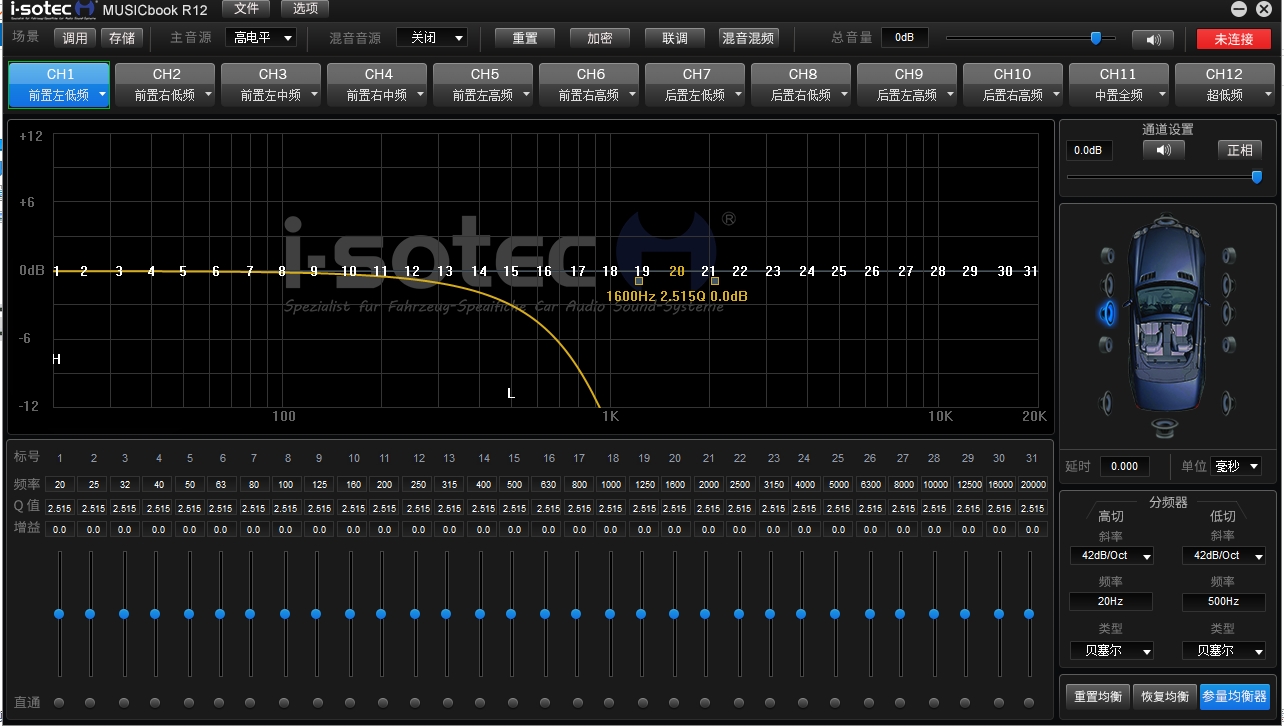
Task: Click the highlighted blue front-left speaker icon
Action: pyautogui.click(x=1107, y=314)
